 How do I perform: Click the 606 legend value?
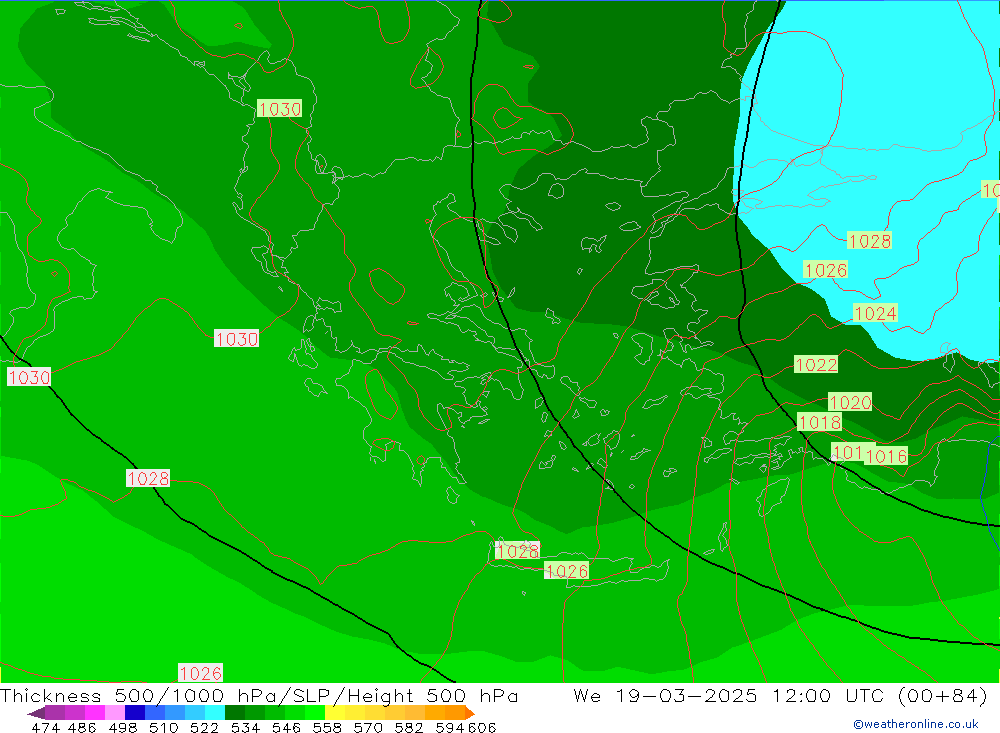tap(482, 727)
